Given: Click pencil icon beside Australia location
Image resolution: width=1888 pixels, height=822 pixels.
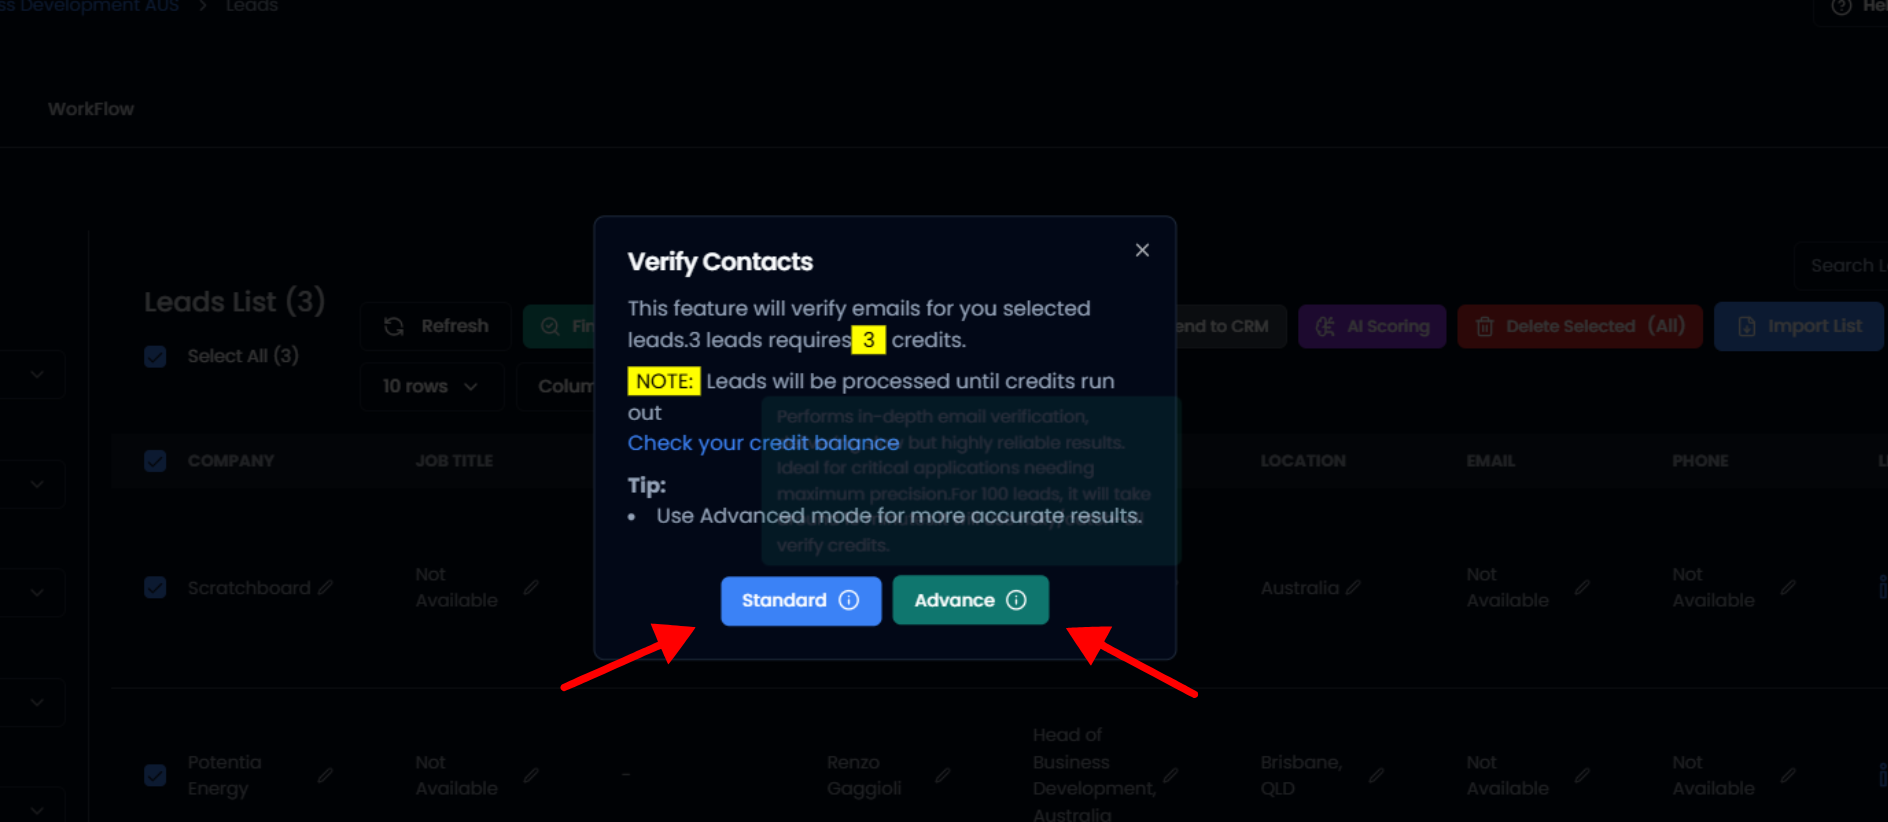Looking at the screenshot, I should (x=1353, y=588).
